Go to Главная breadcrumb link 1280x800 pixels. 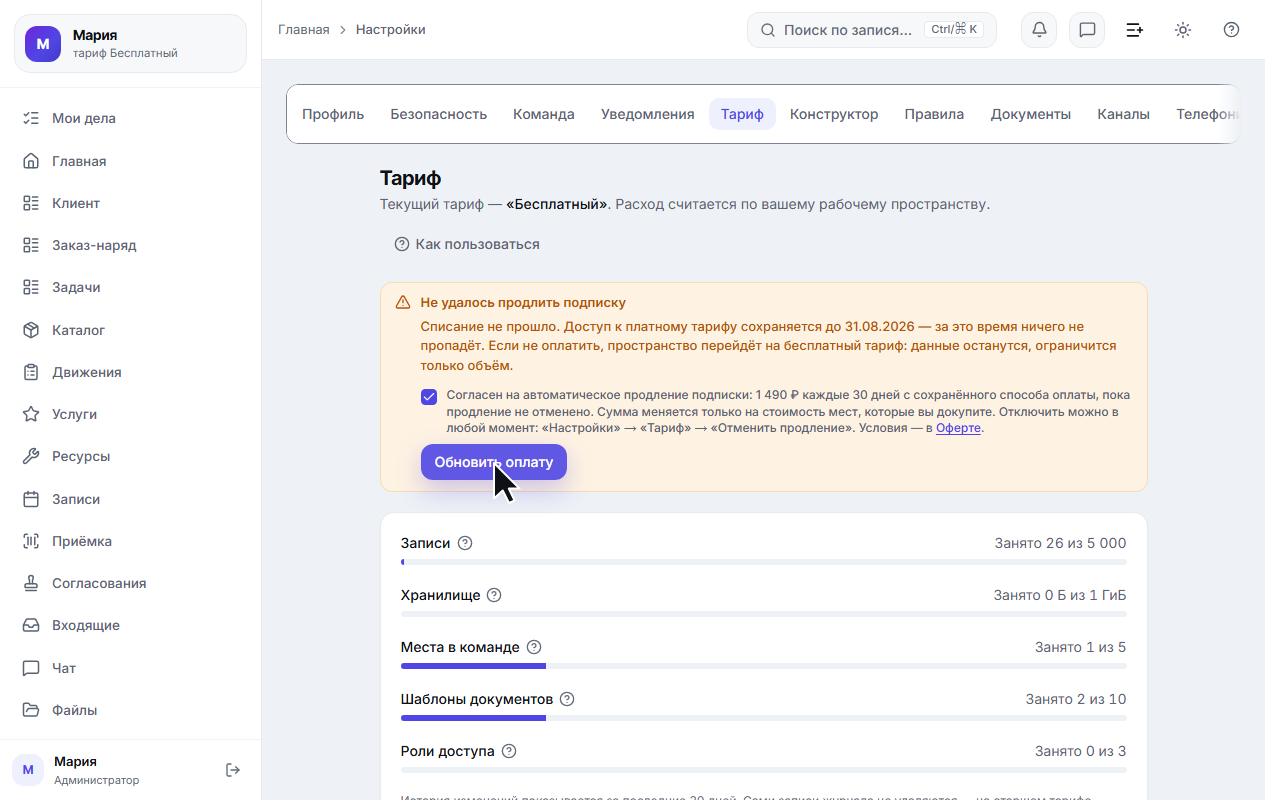tap(303, 30)
